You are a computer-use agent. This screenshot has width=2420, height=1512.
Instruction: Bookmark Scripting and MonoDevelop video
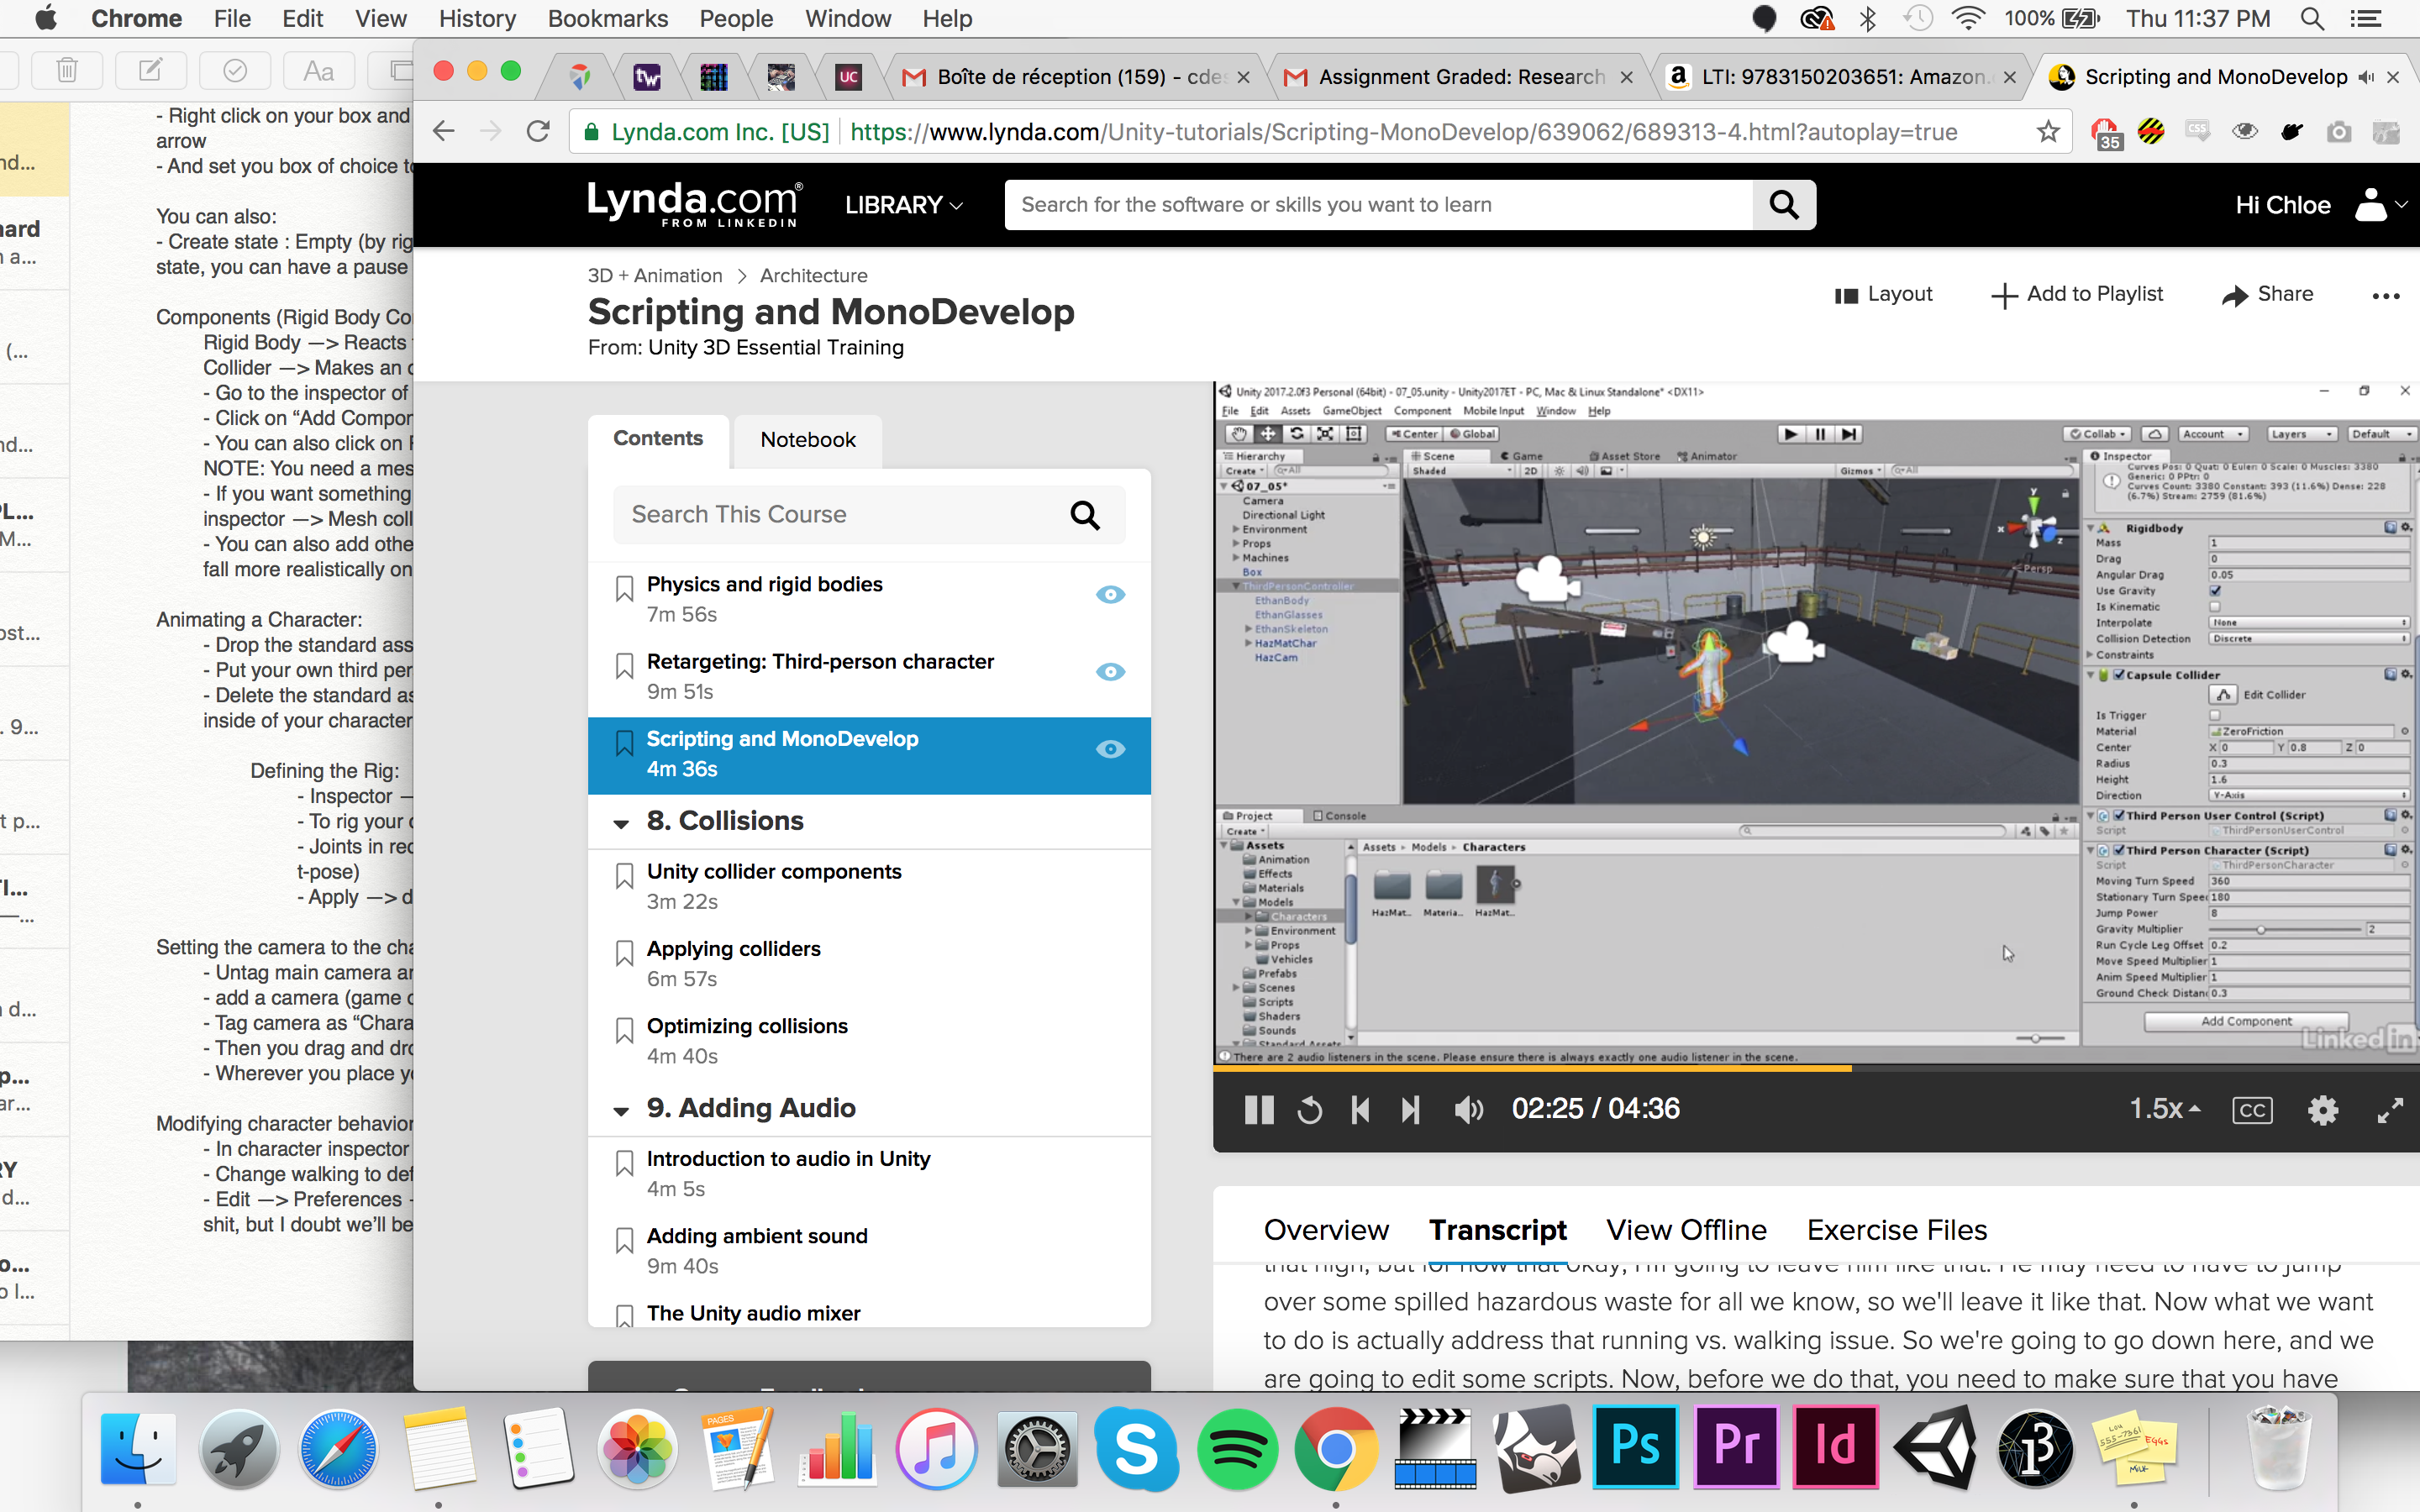tap(624, 743)
